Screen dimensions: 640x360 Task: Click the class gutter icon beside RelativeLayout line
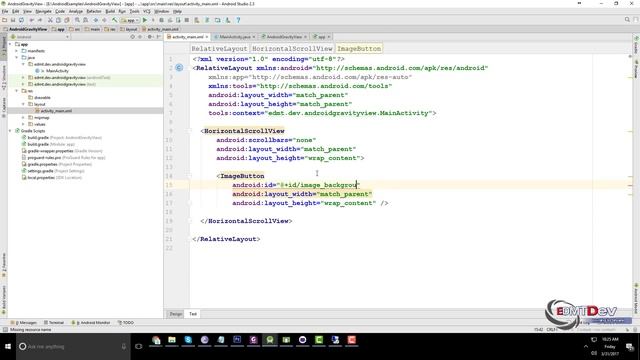click(x=179, y=68)
